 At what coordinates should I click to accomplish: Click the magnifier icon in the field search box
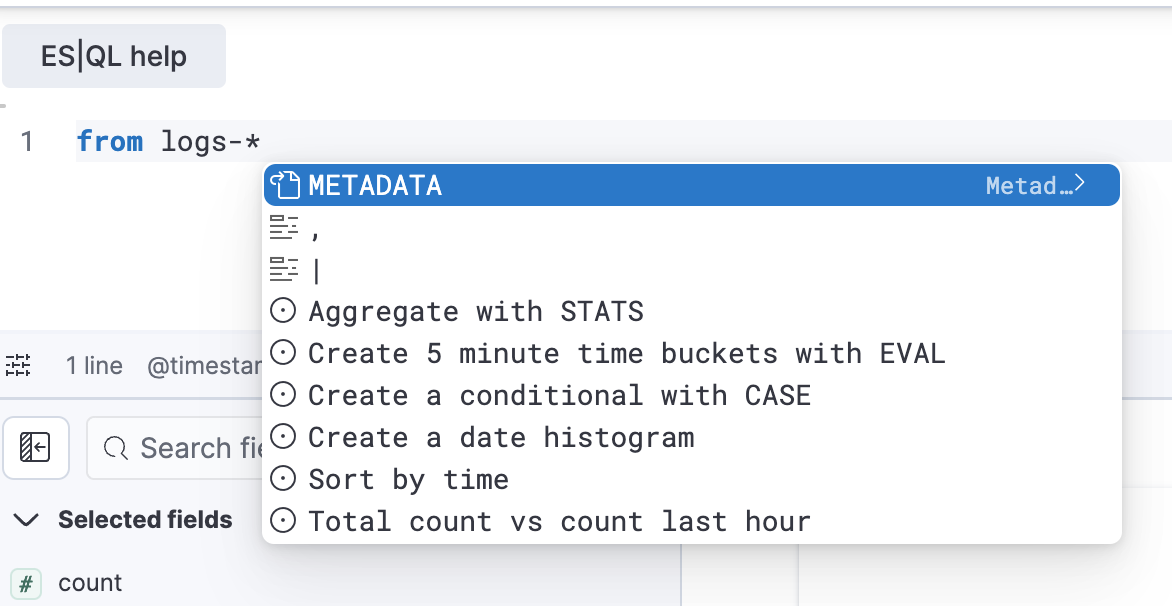116,448
